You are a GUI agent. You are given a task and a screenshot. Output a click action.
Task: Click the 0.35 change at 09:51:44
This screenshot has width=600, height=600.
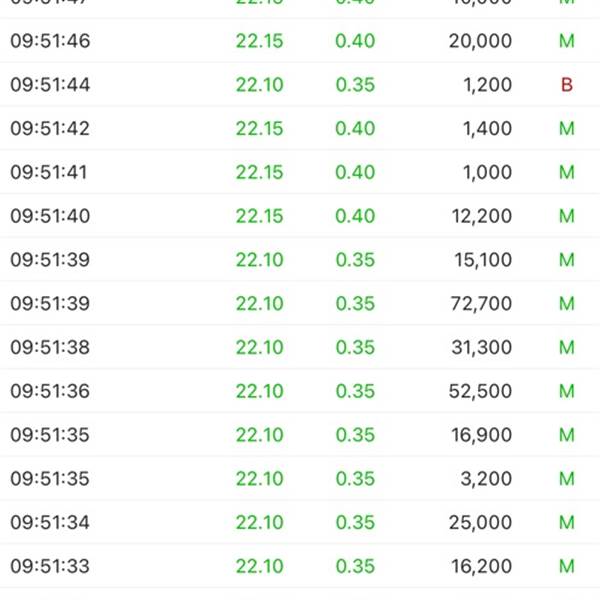click(x=355, y=85)
